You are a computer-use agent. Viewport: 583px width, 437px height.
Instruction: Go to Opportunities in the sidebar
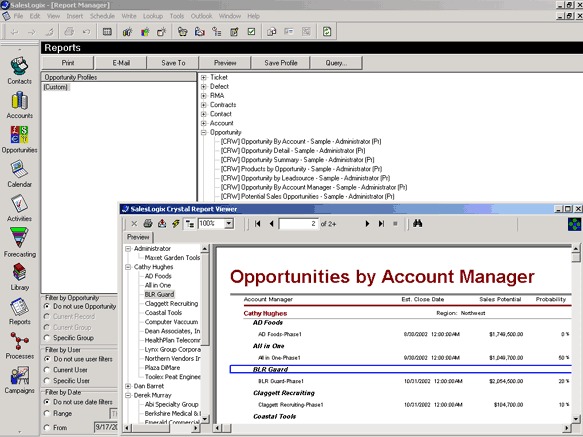[x=19, y=139]
